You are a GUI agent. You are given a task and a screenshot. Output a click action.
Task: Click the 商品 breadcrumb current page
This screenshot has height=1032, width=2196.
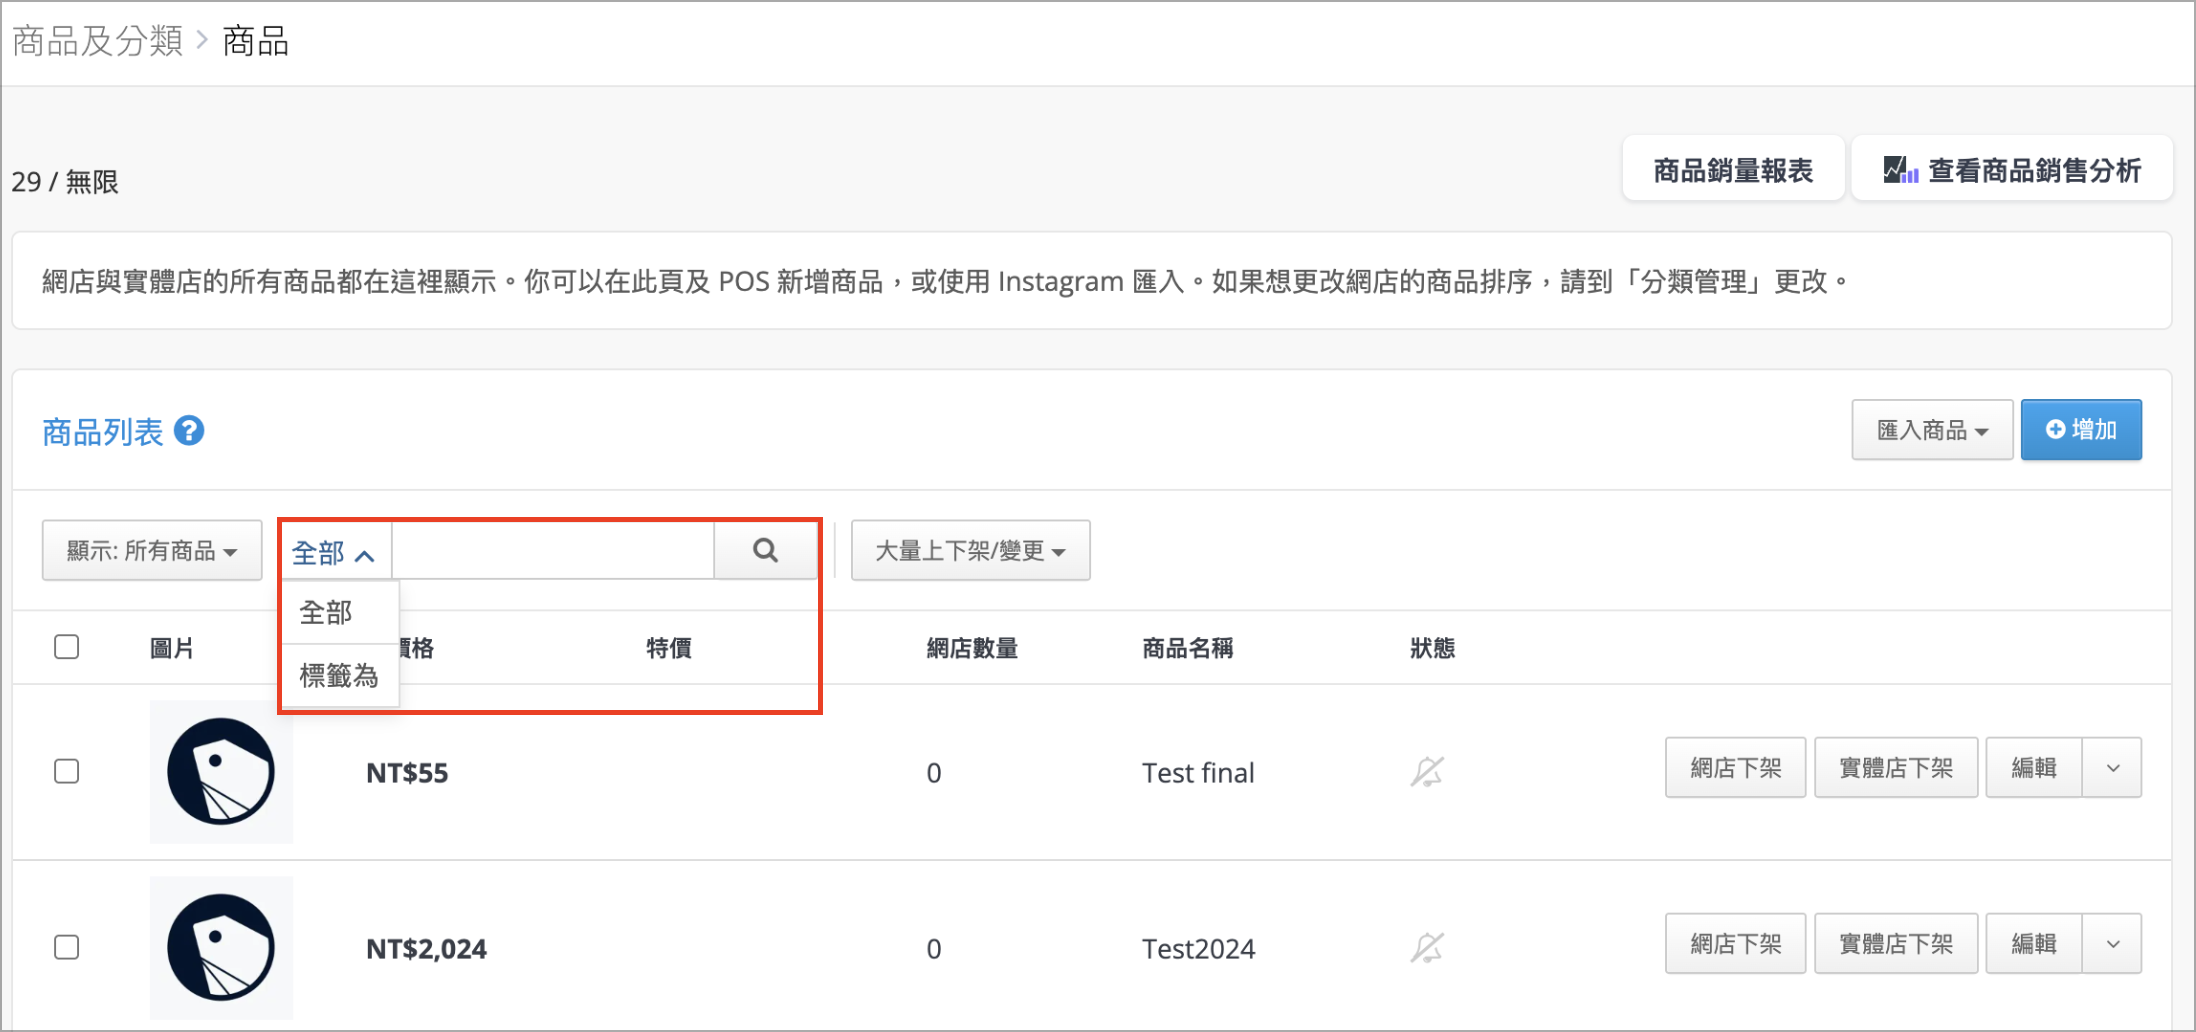(255, 41)
